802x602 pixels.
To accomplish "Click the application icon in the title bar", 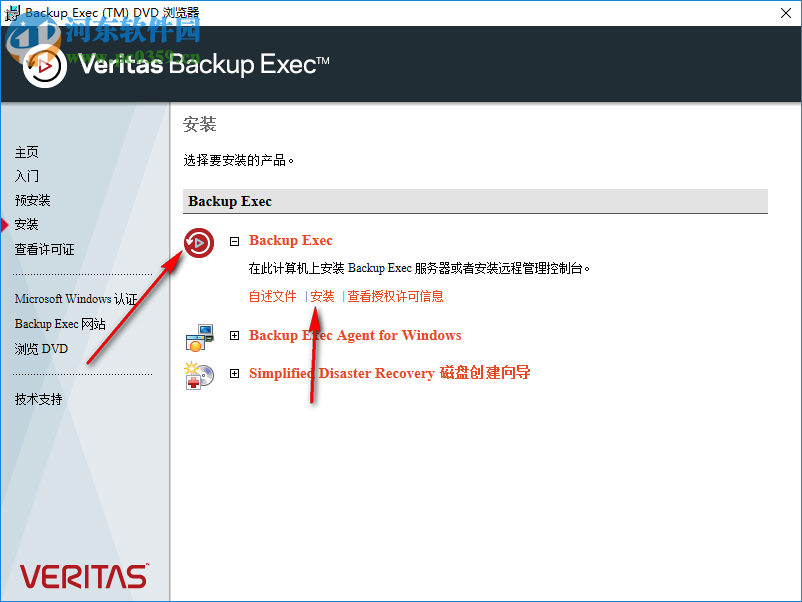I will (x=14, y=13).
